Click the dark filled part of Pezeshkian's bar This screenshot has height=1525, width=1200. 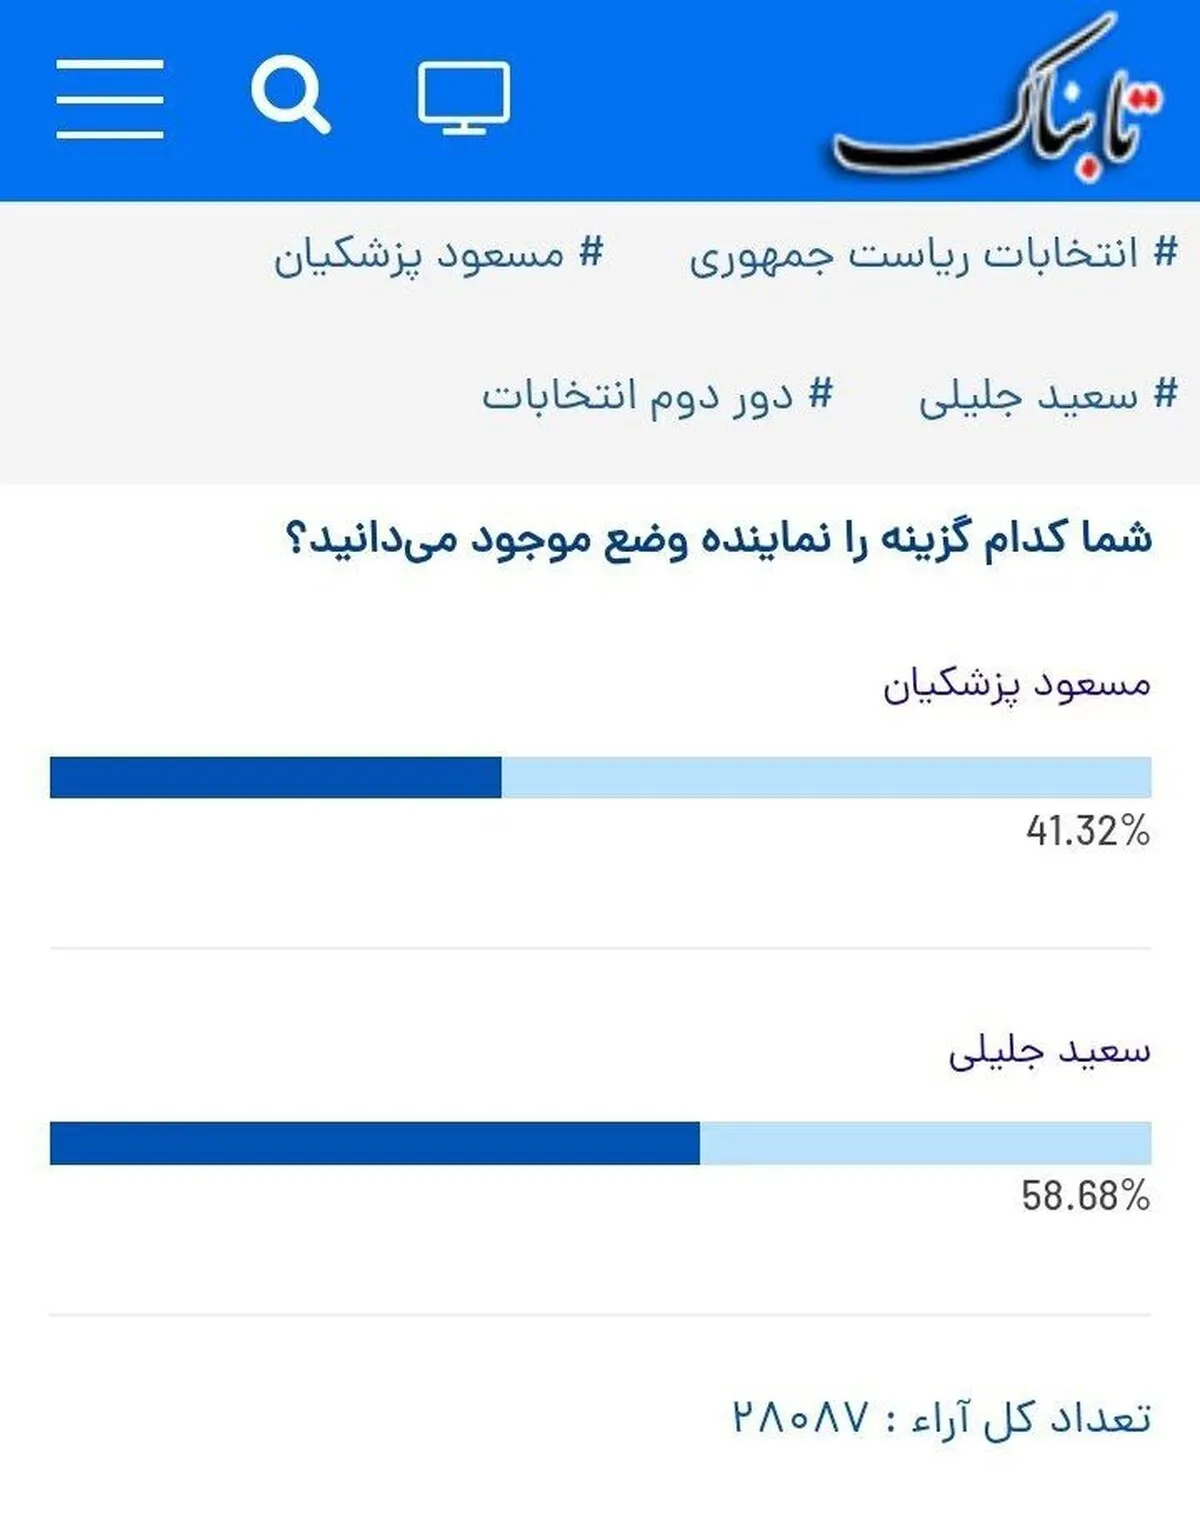tap(275, 778)
